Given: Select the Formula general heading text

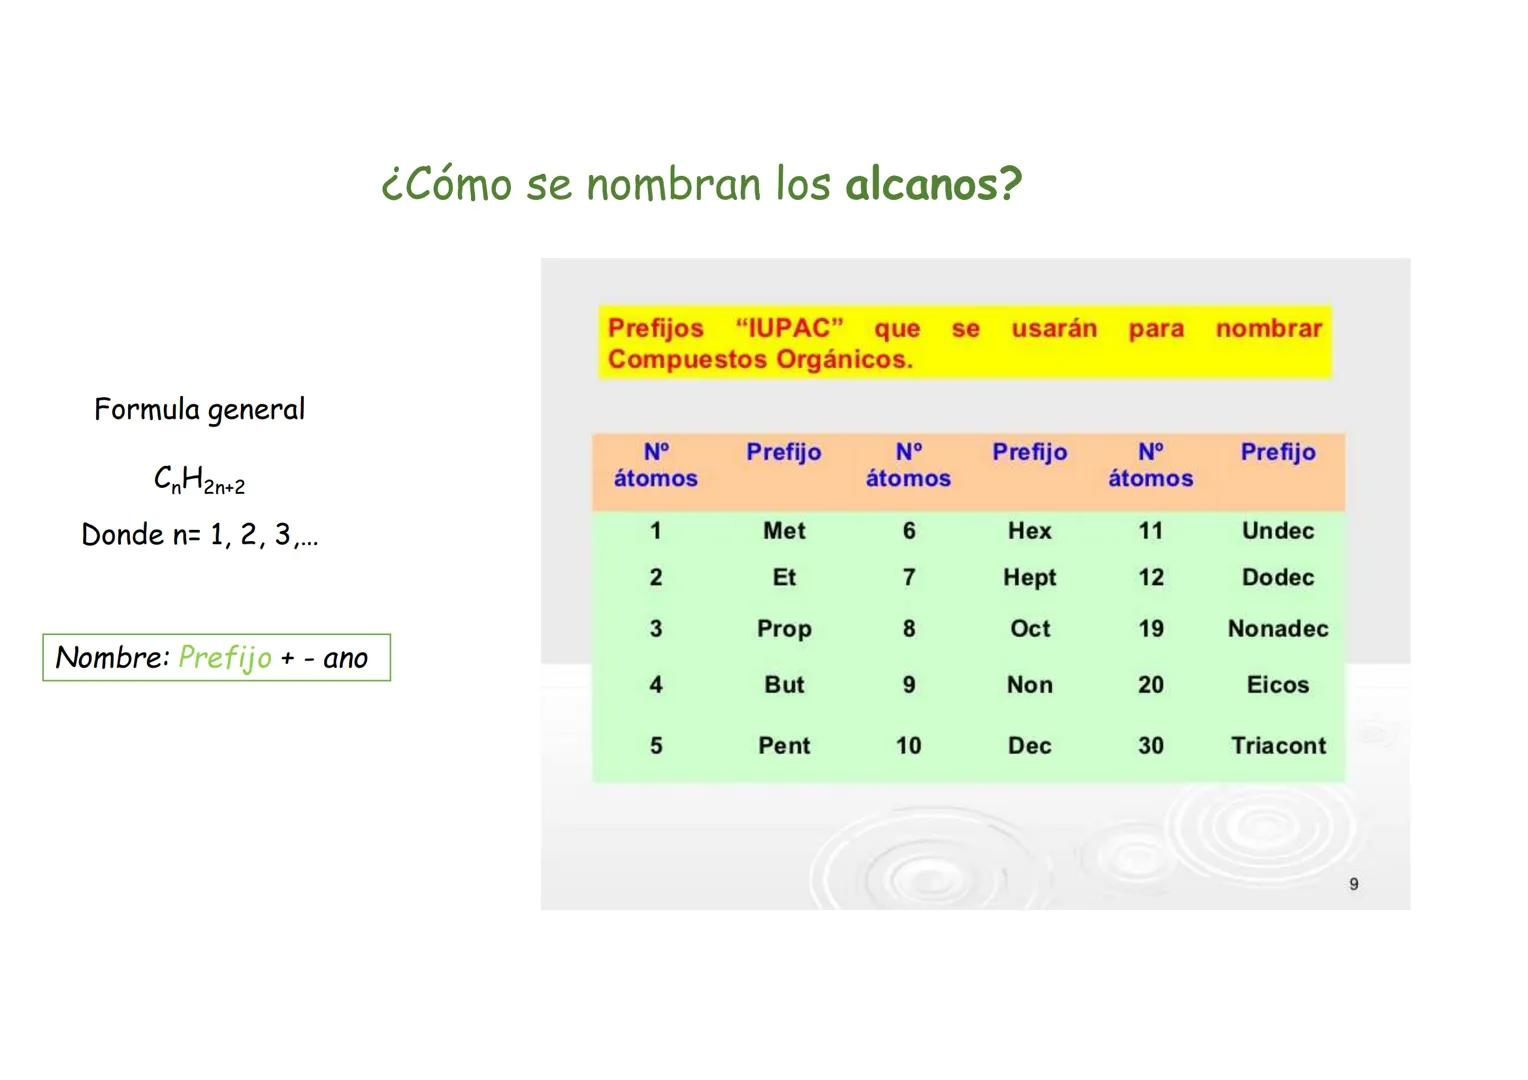Looking at the screenshot, I should tap(199, 408).
